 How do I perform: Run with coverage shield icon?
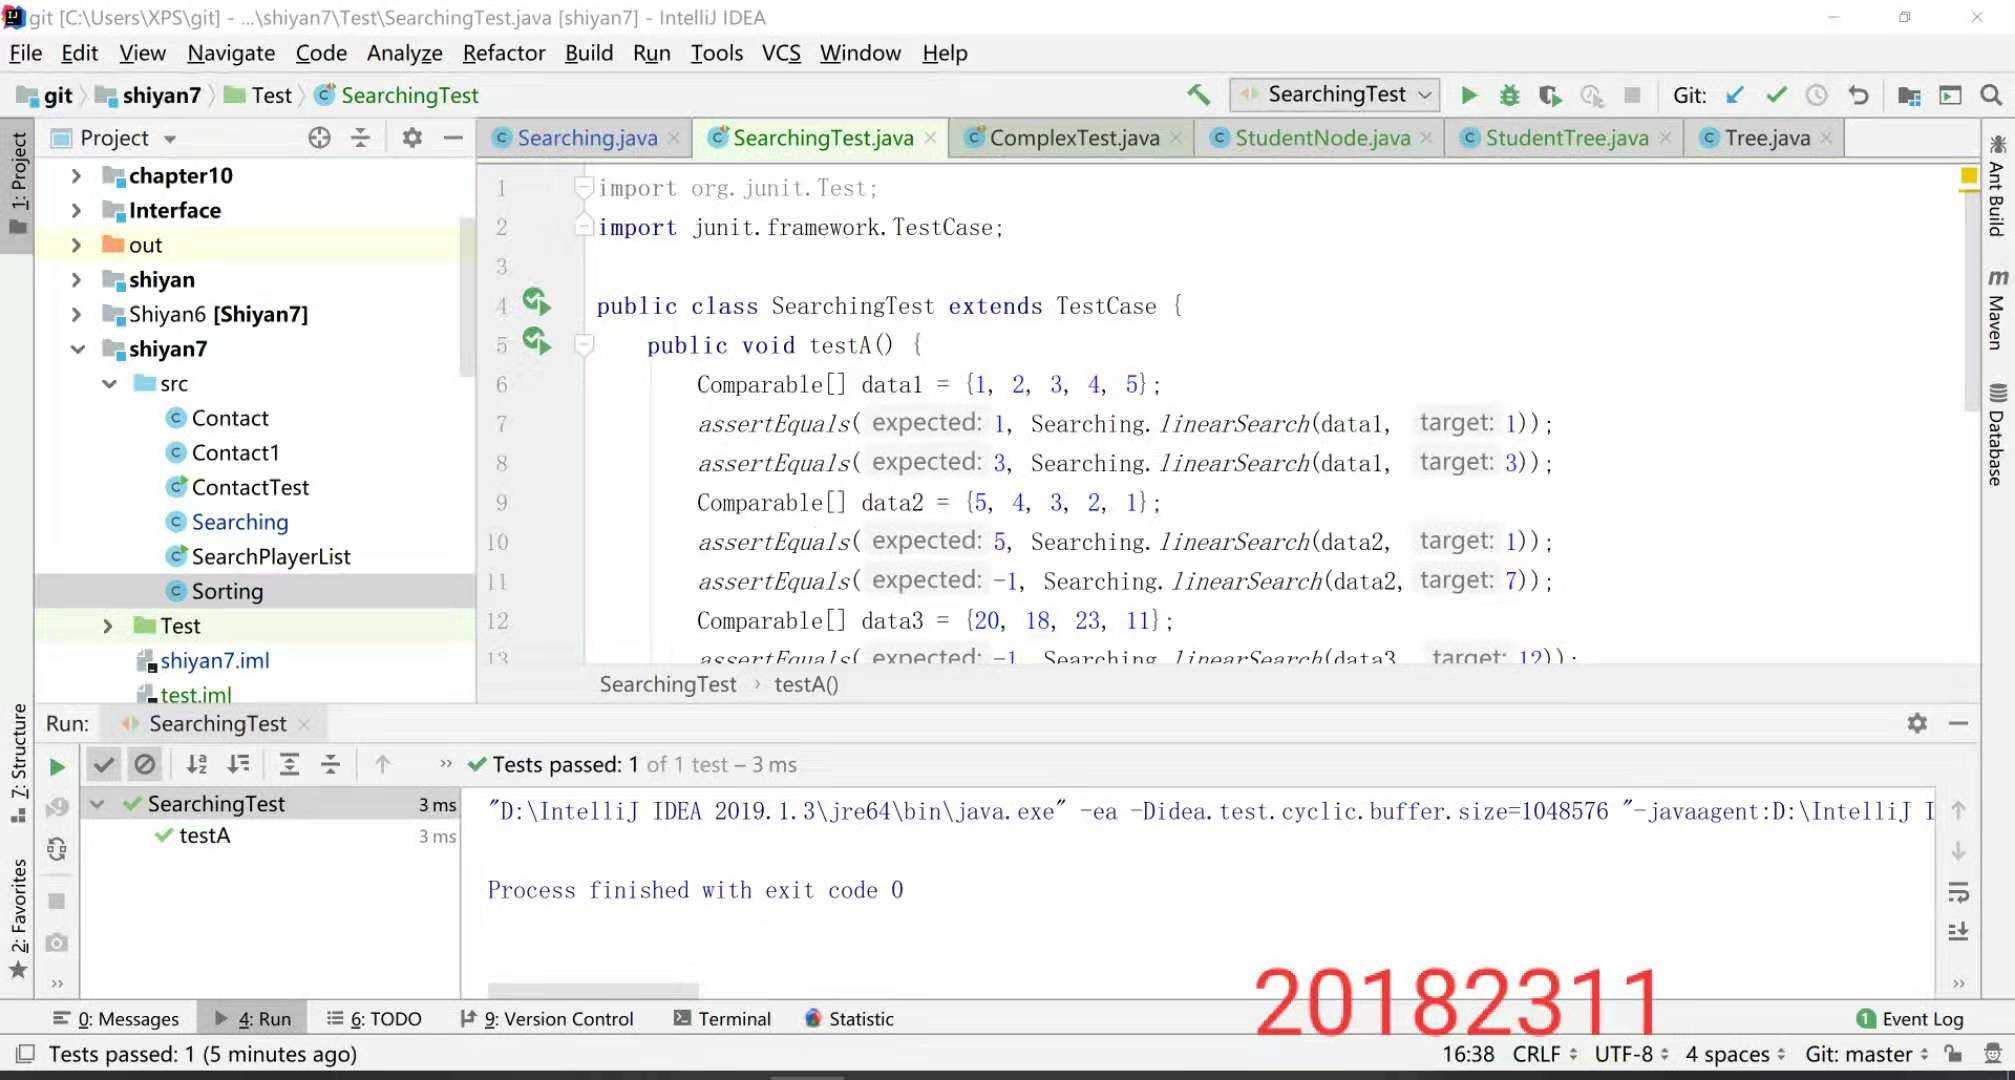(x=1550, y=95)
